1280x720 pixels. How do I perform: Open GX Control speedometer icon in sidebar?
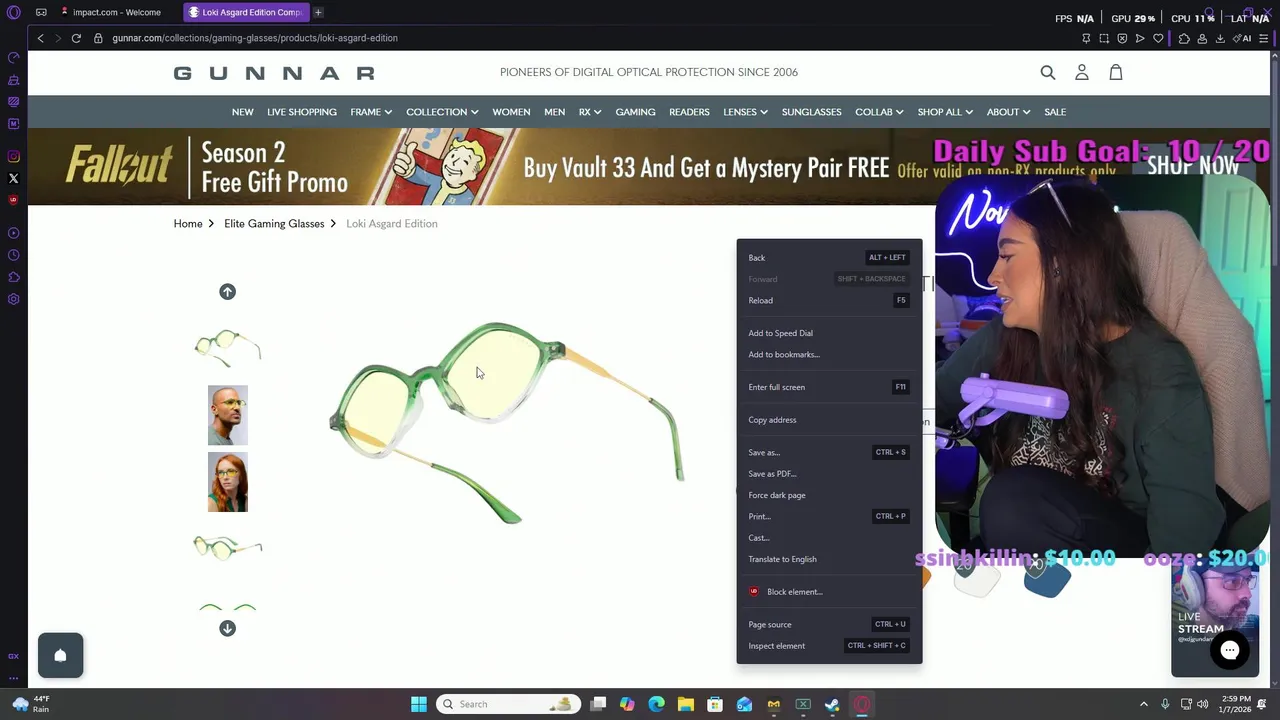(13, 57)
